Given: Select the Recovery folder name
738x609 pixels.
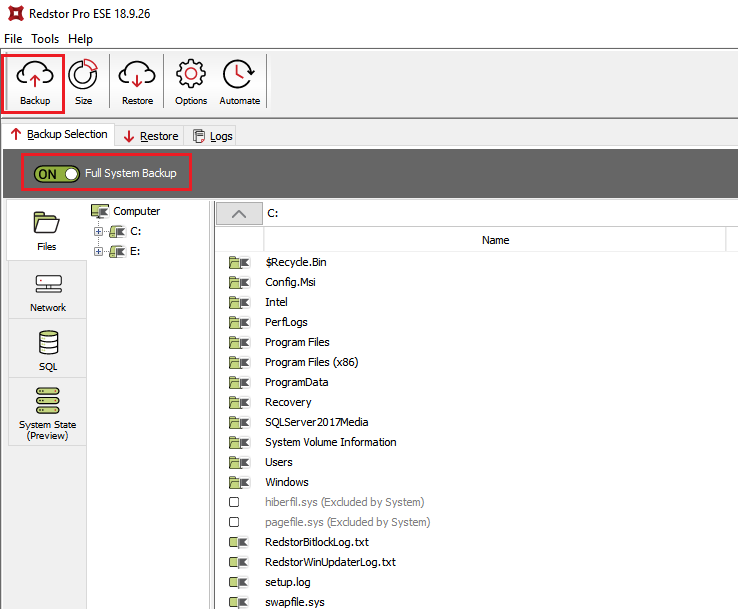Looking at the screenshot, I should (x=288, y=402).
